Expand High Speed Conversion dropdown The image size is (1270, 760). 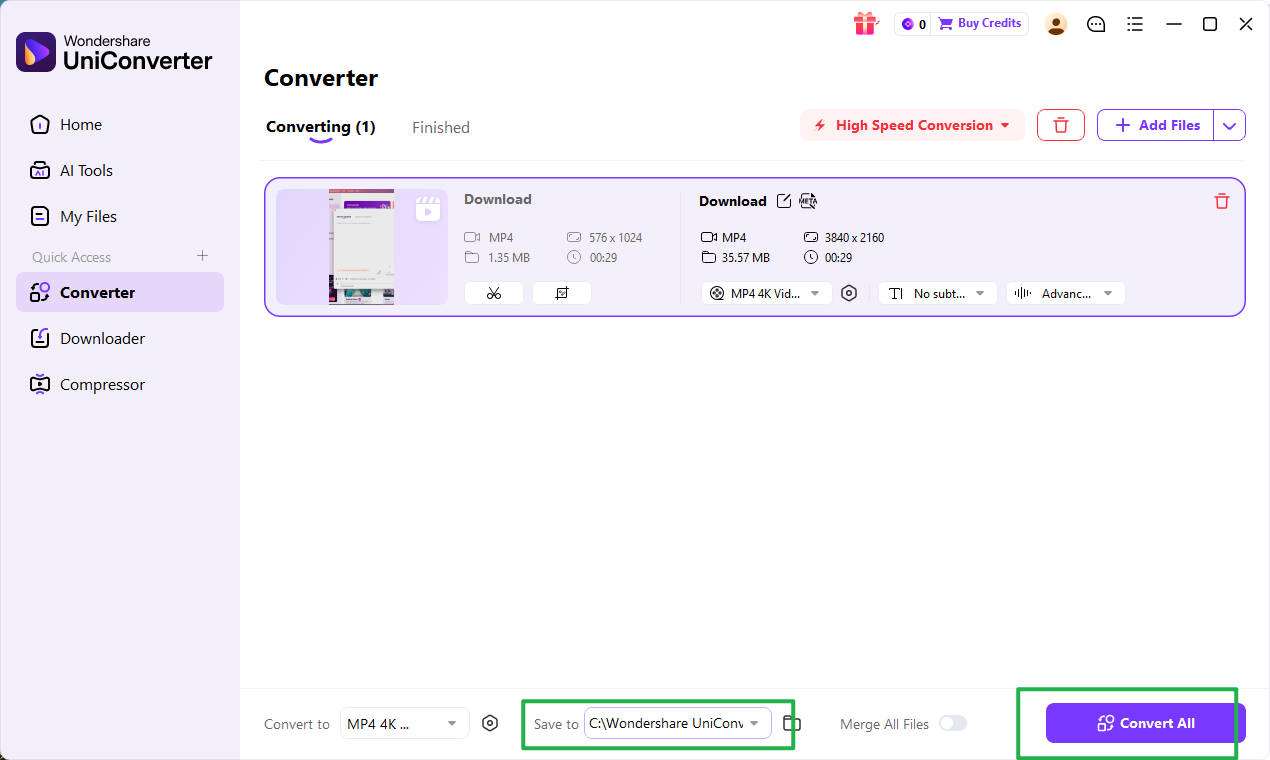click(912, 125)
